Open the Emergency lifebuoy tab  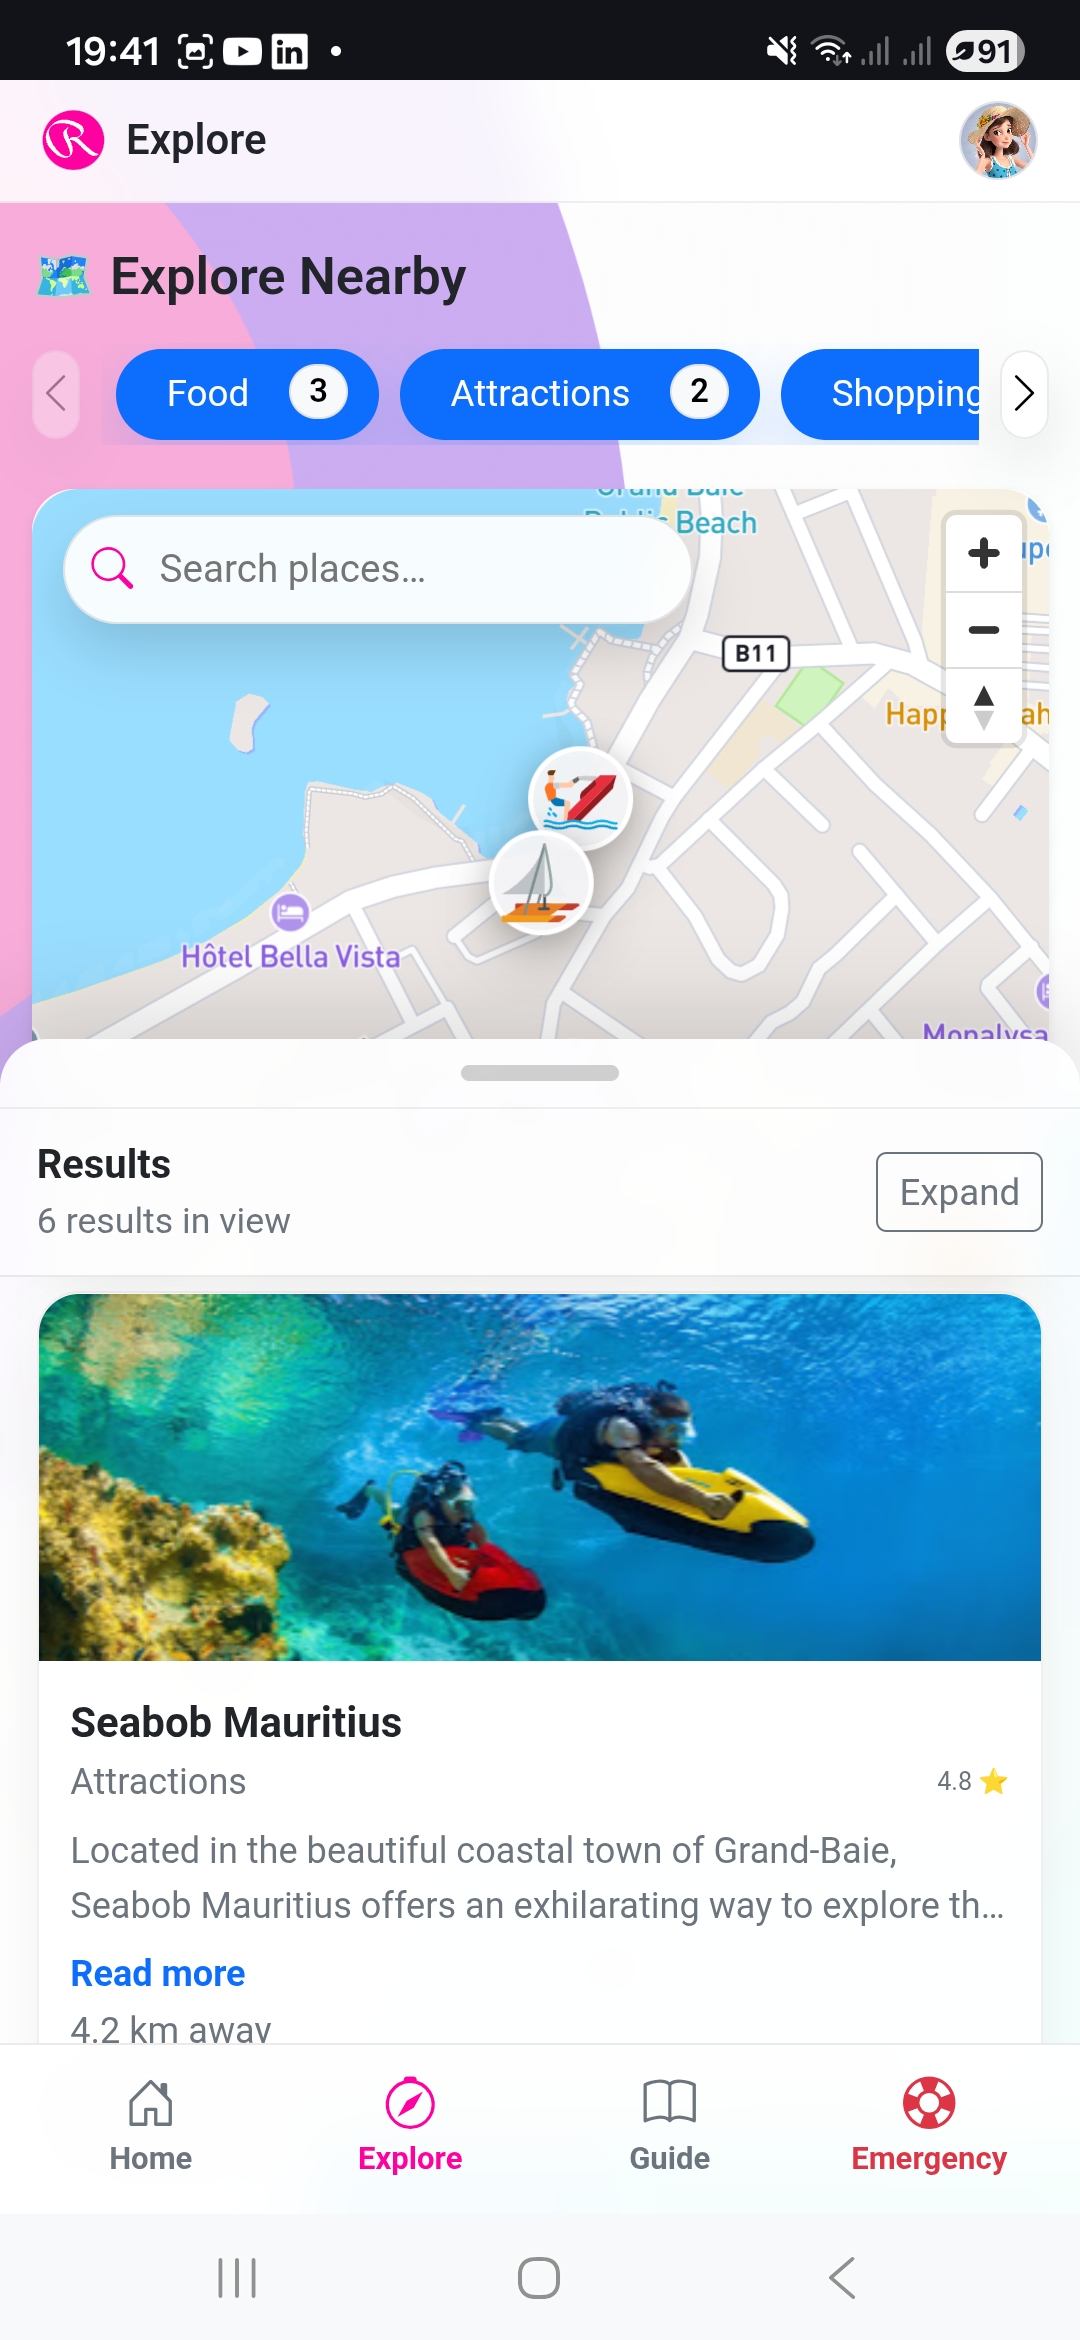[928, 2125]
